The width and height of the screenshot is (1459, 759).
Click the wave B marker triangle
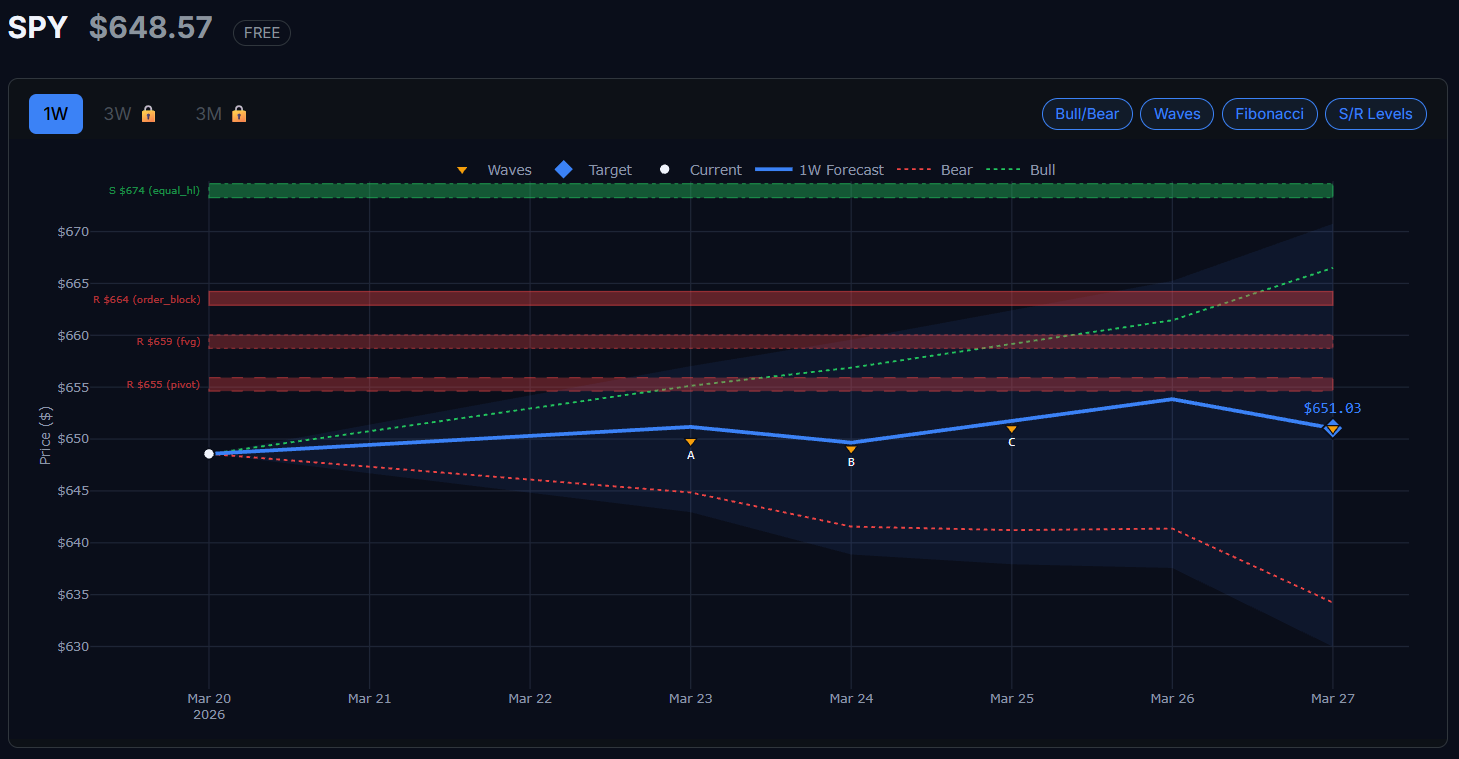[851, 450]
